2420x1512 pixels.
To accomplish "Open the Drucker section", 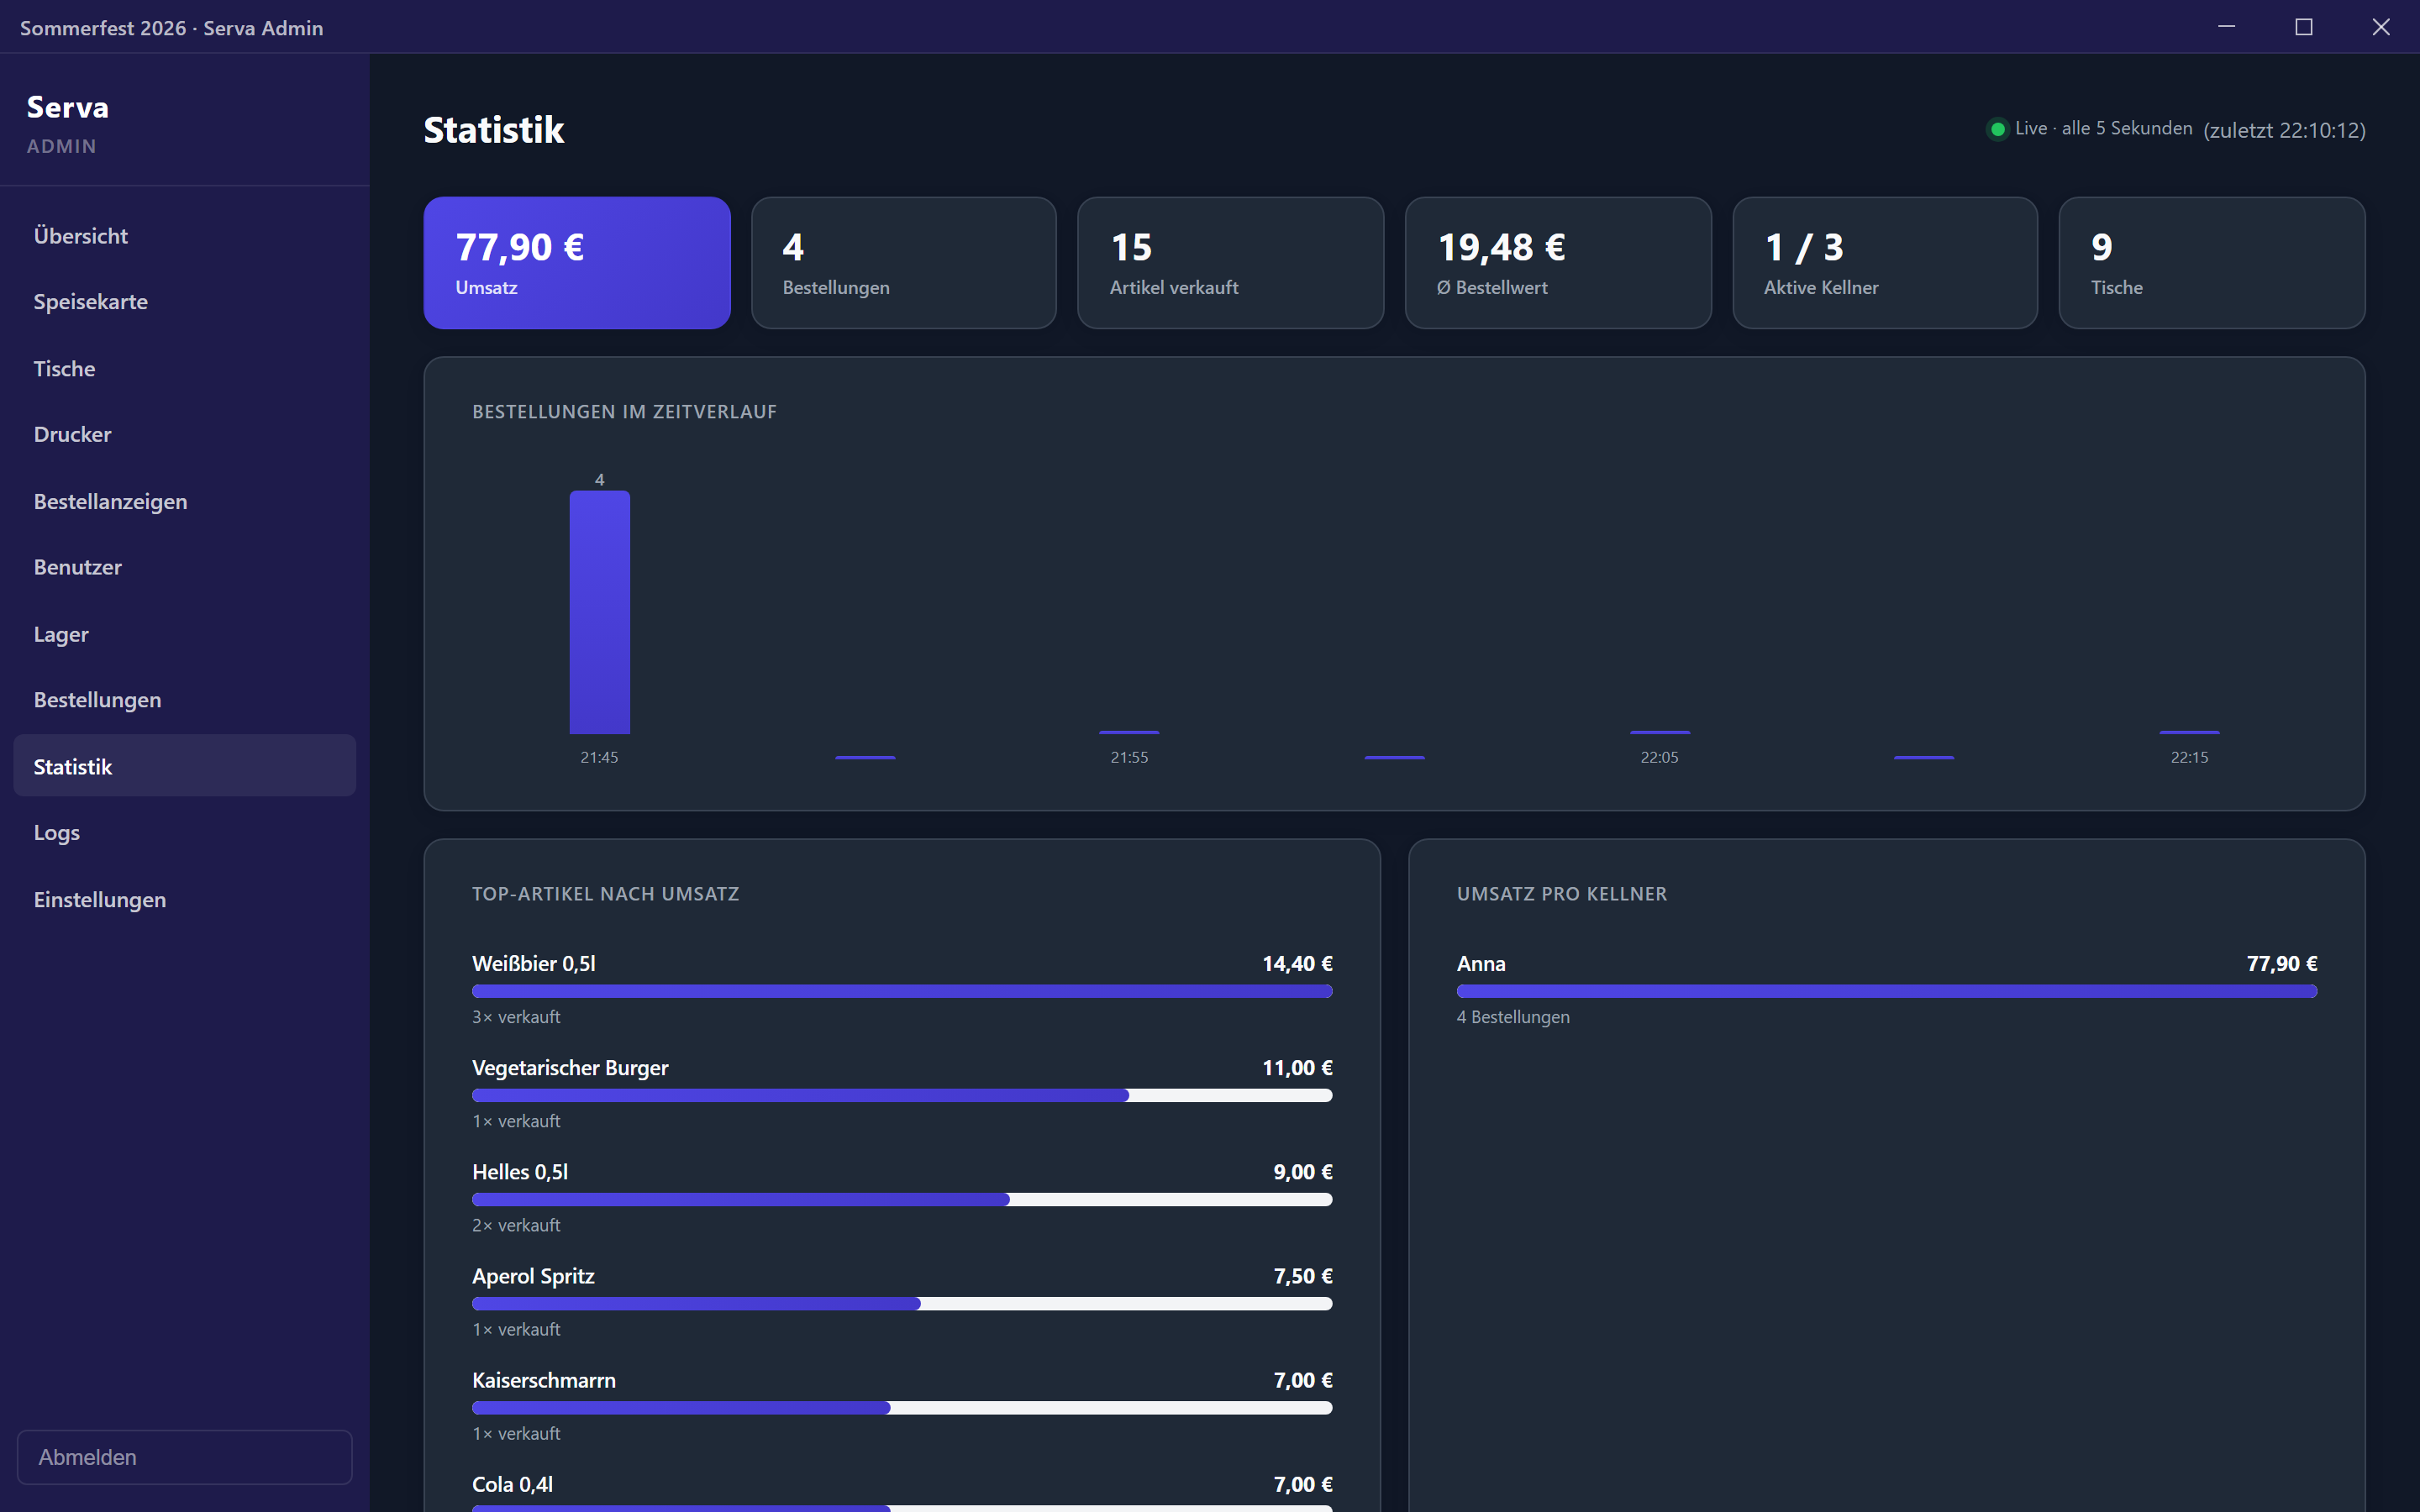I will [184, 435].
